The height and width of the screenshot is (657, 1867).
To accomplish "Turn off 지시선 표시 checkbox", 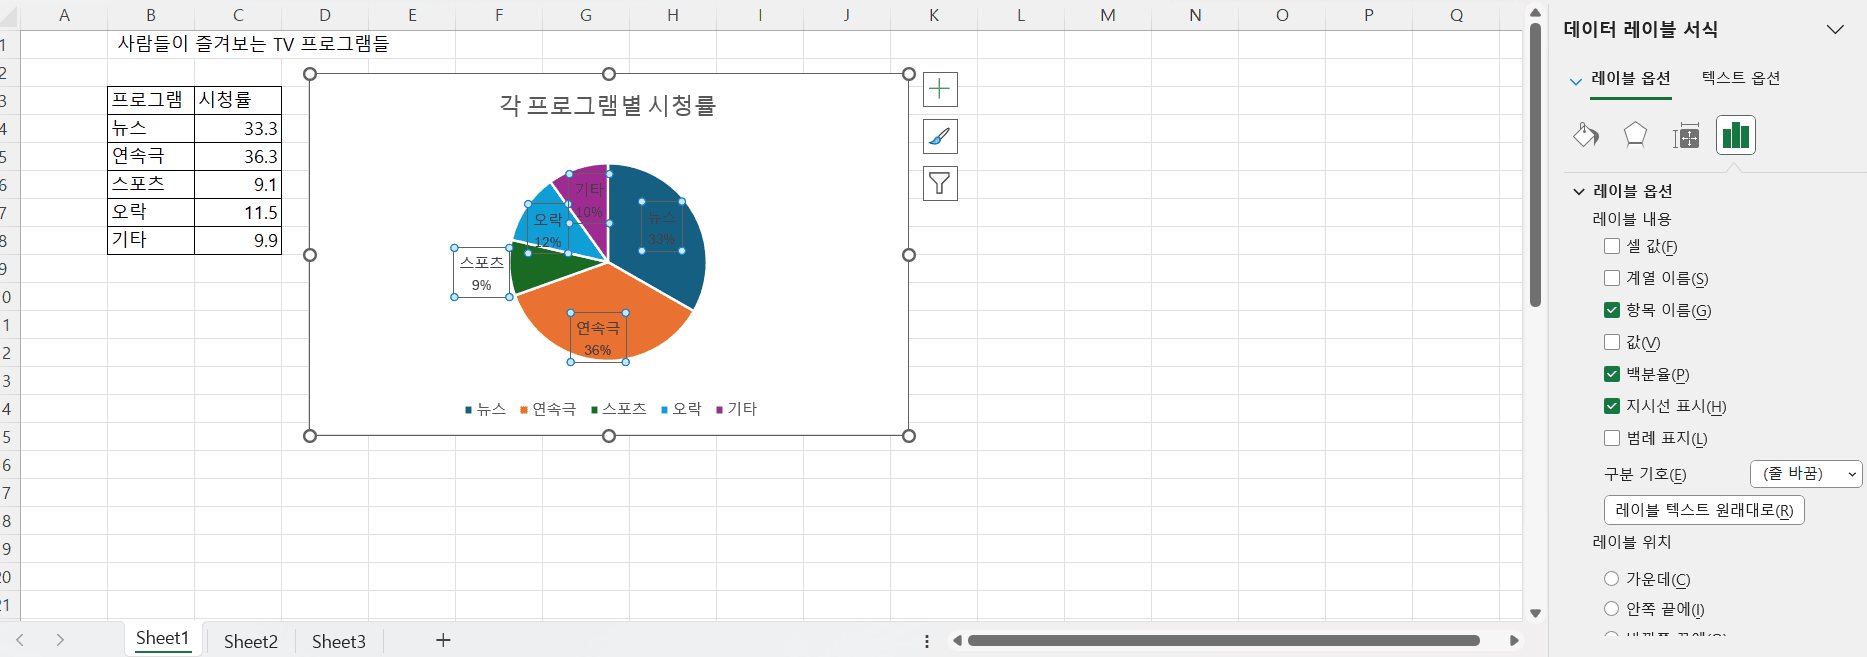I will click(x=1611, y=406).
